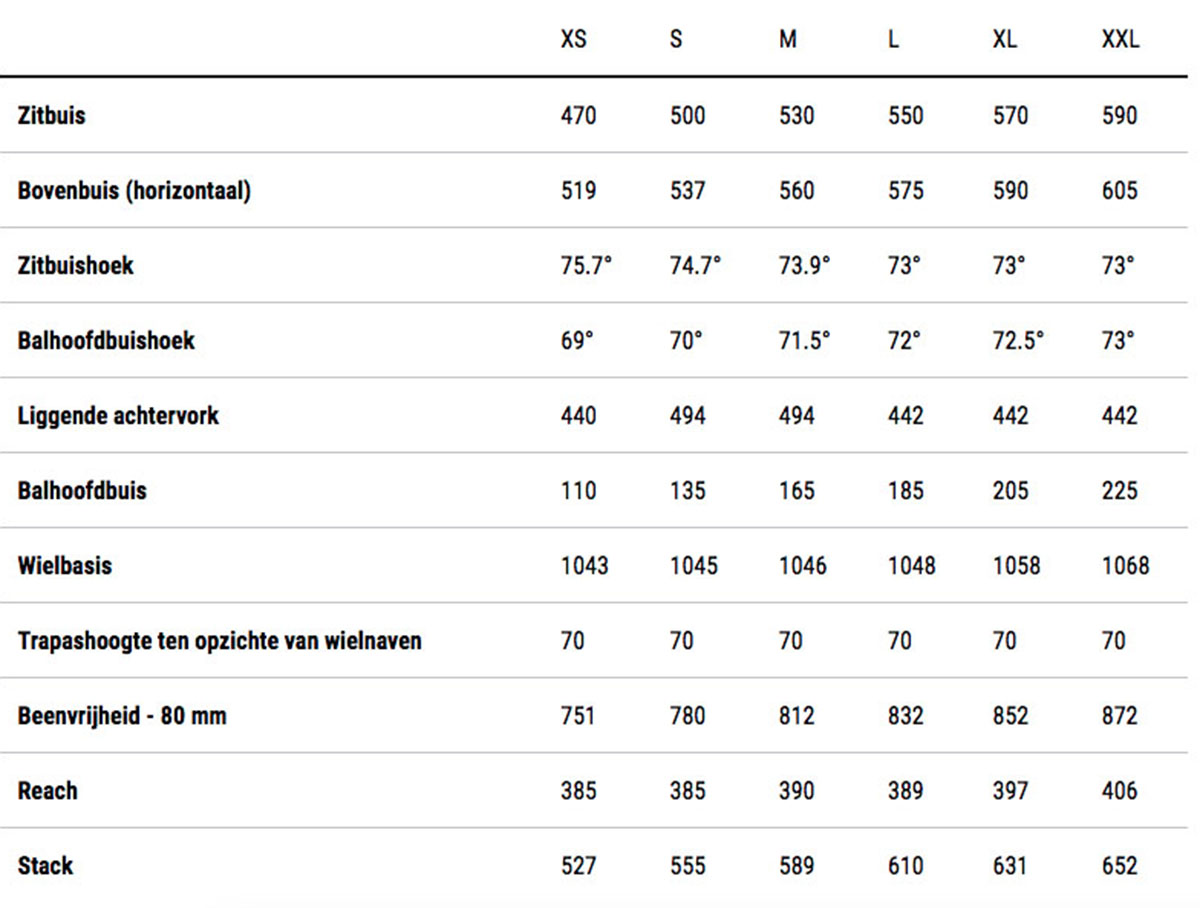This screenshot has height=908, width=1200.
Task: Click the Balhoofdbuishoek row label
Action: 106,340
